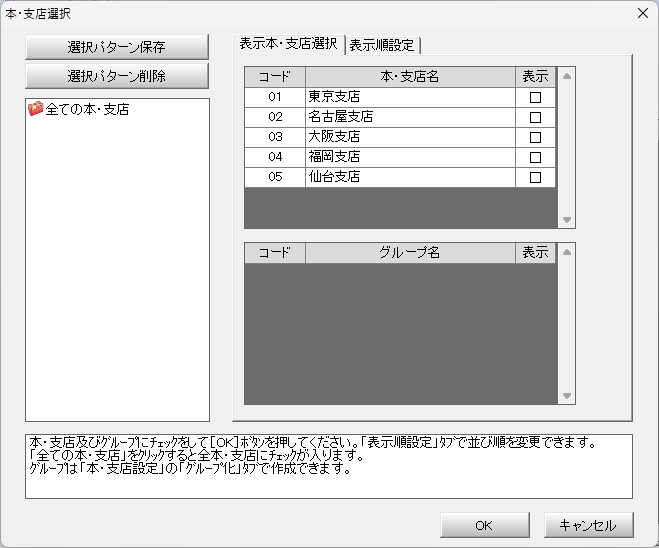The height and width of the screenshot is (548, 659).
Task: Check the 表示 box for 大阪支店
Action: click(535, 137)
